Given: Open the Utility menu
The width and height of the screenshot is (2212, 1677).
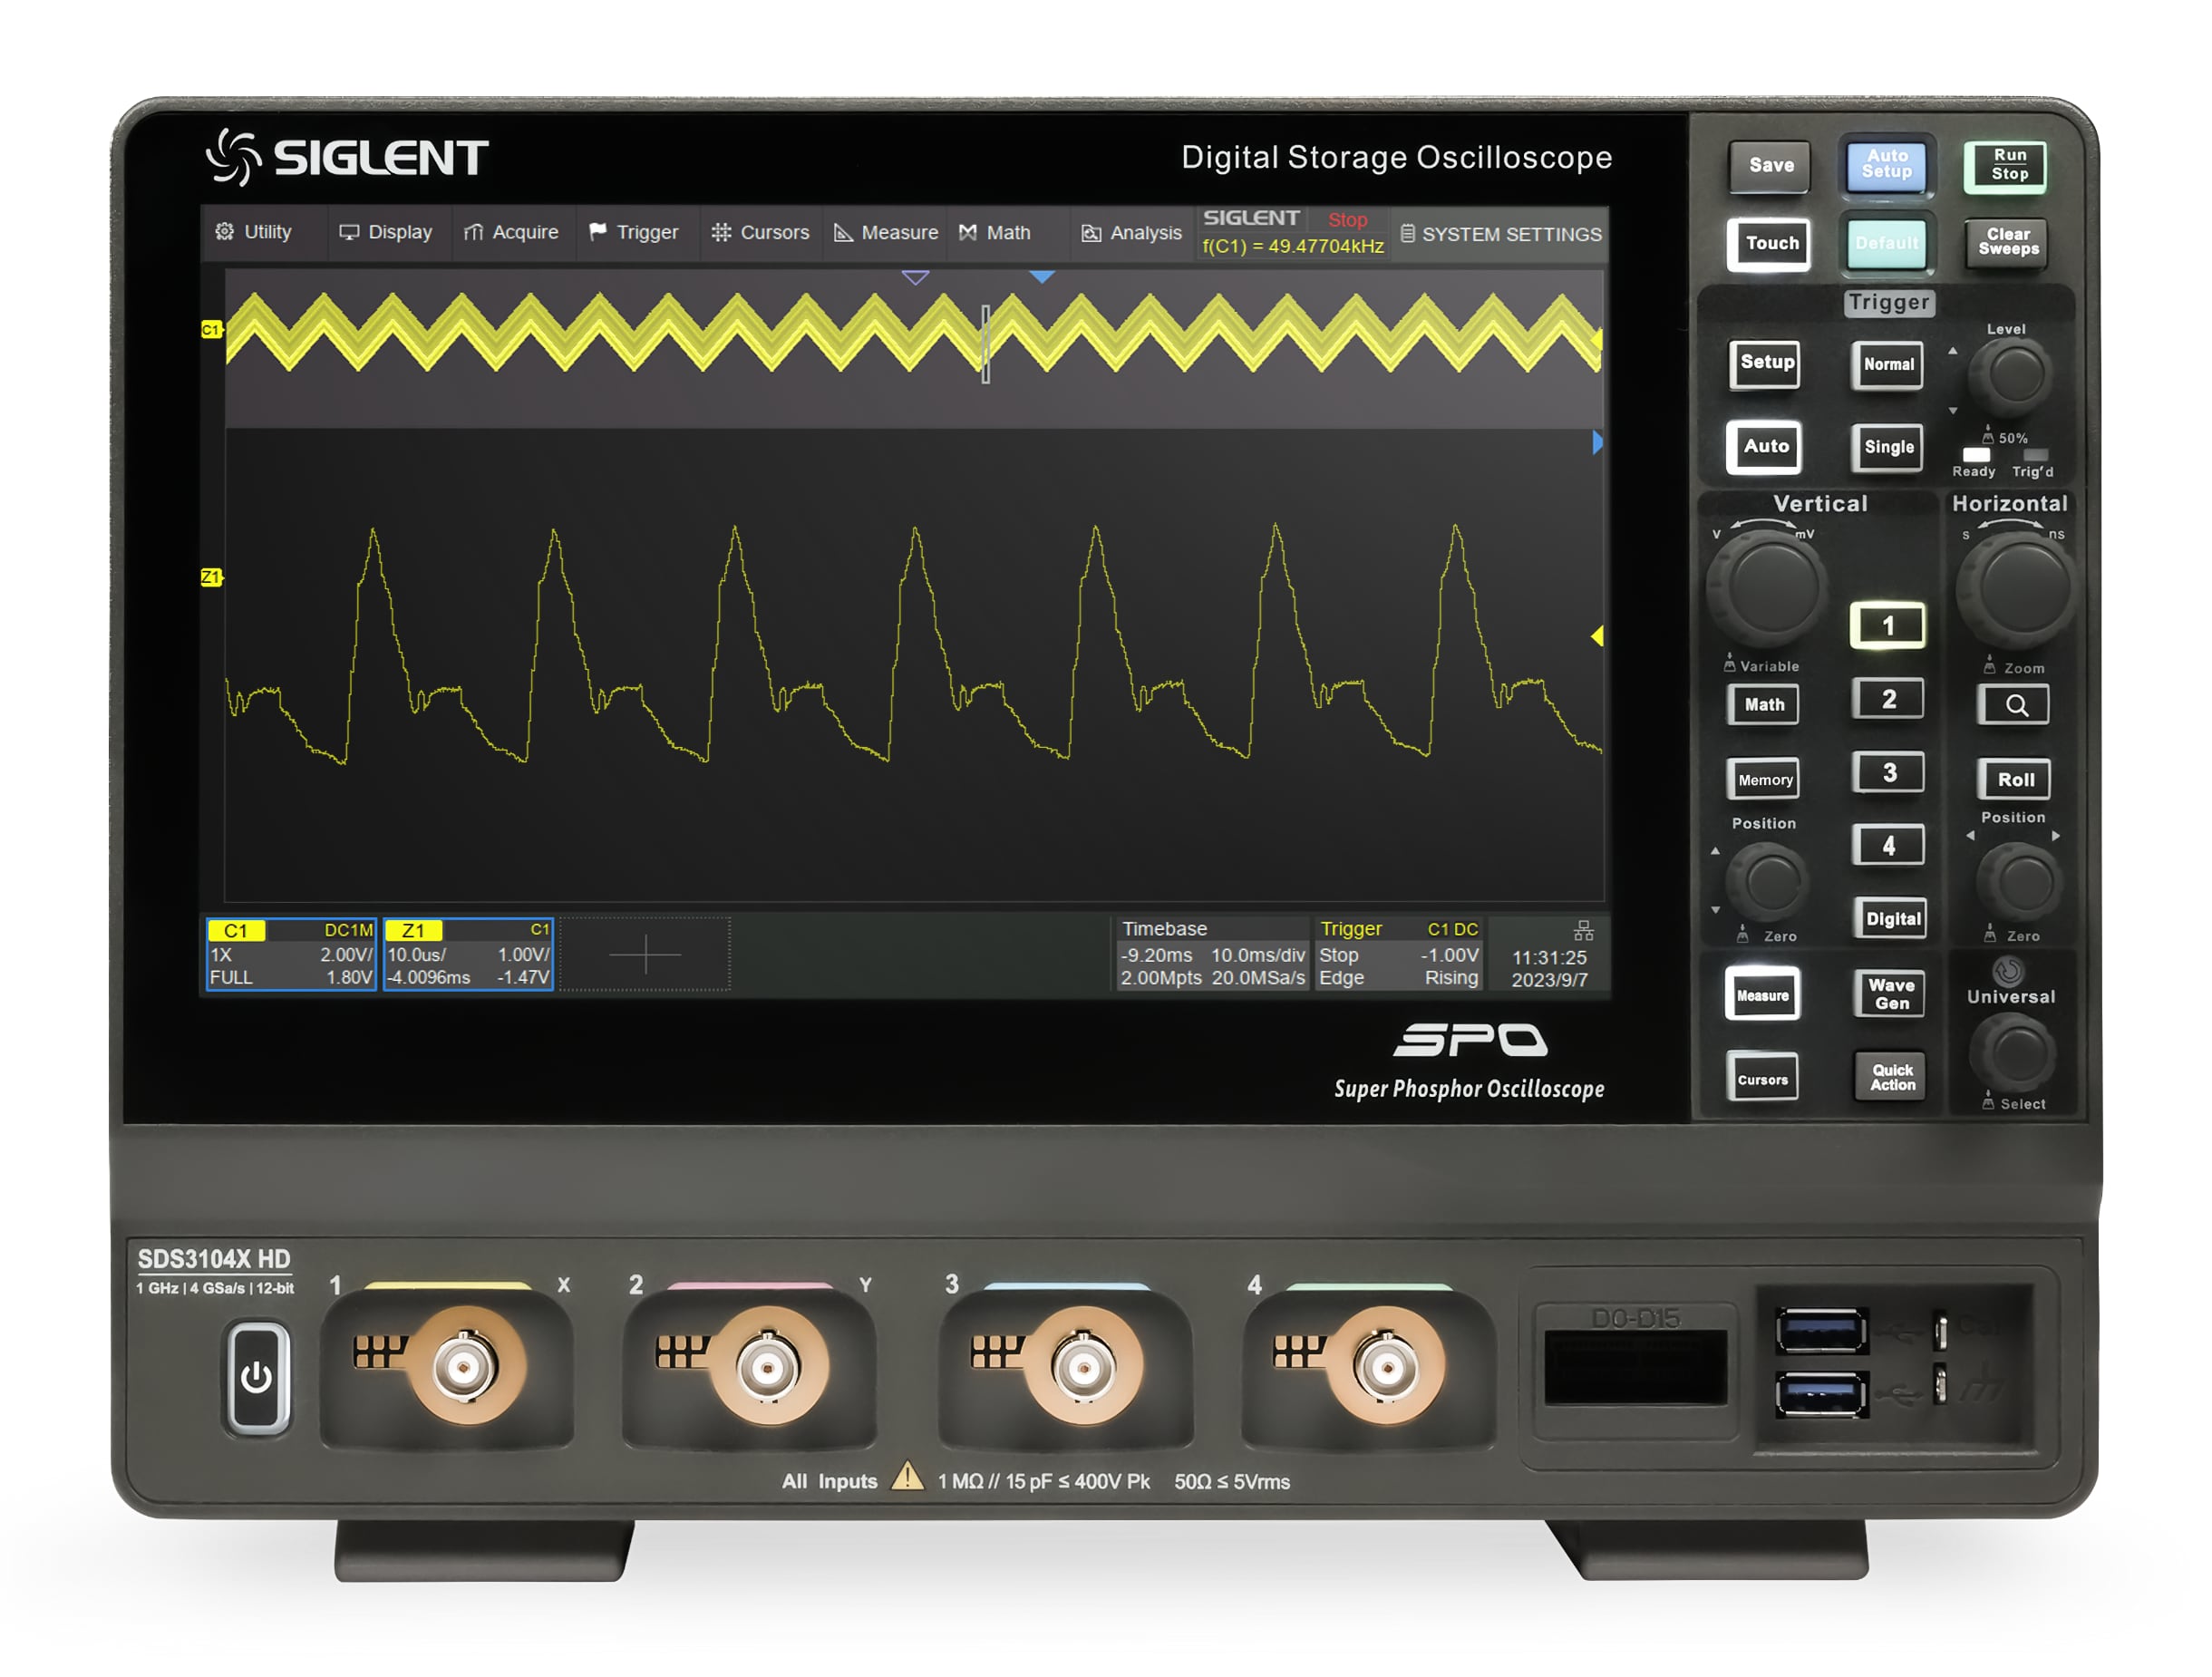Looking at the screenshot, I should click(253, 232).
